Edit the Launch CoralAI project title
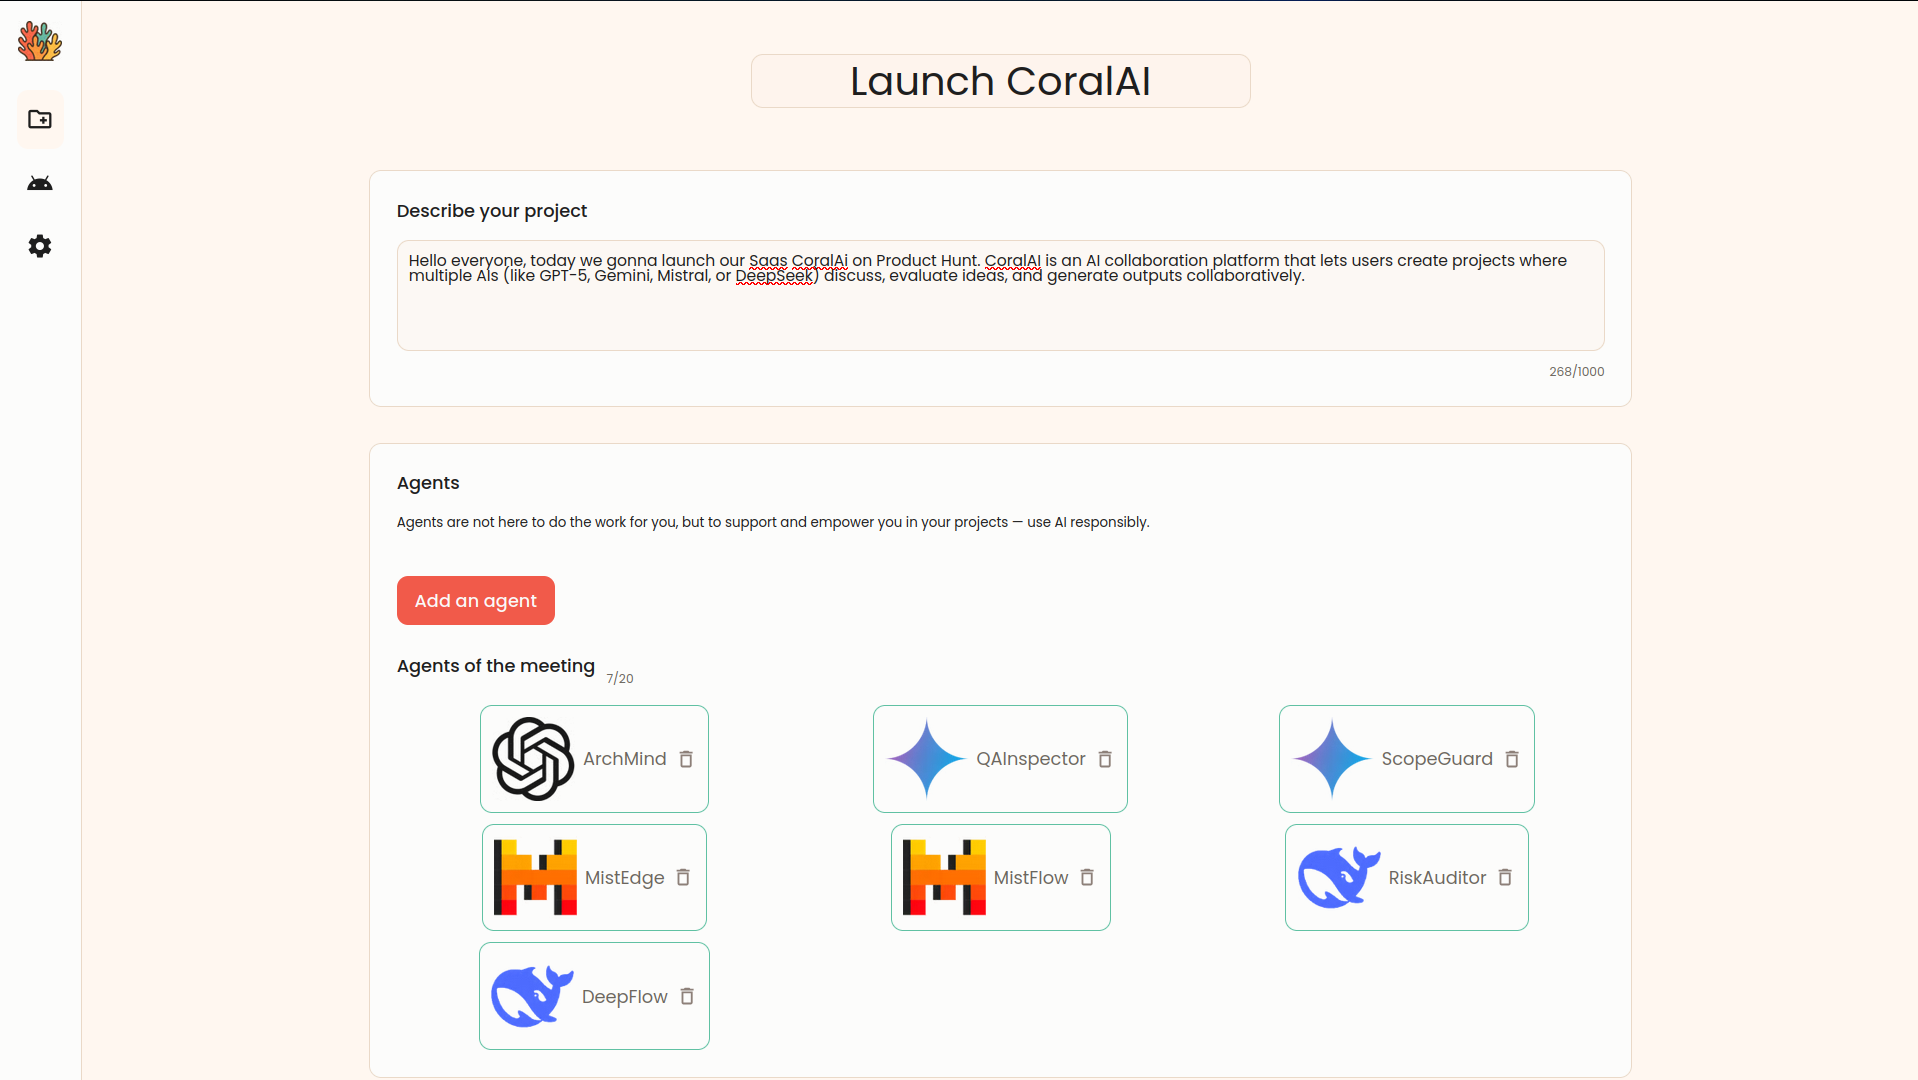The width and height of the screenshot is (1918, 1080). (1000, 81)
